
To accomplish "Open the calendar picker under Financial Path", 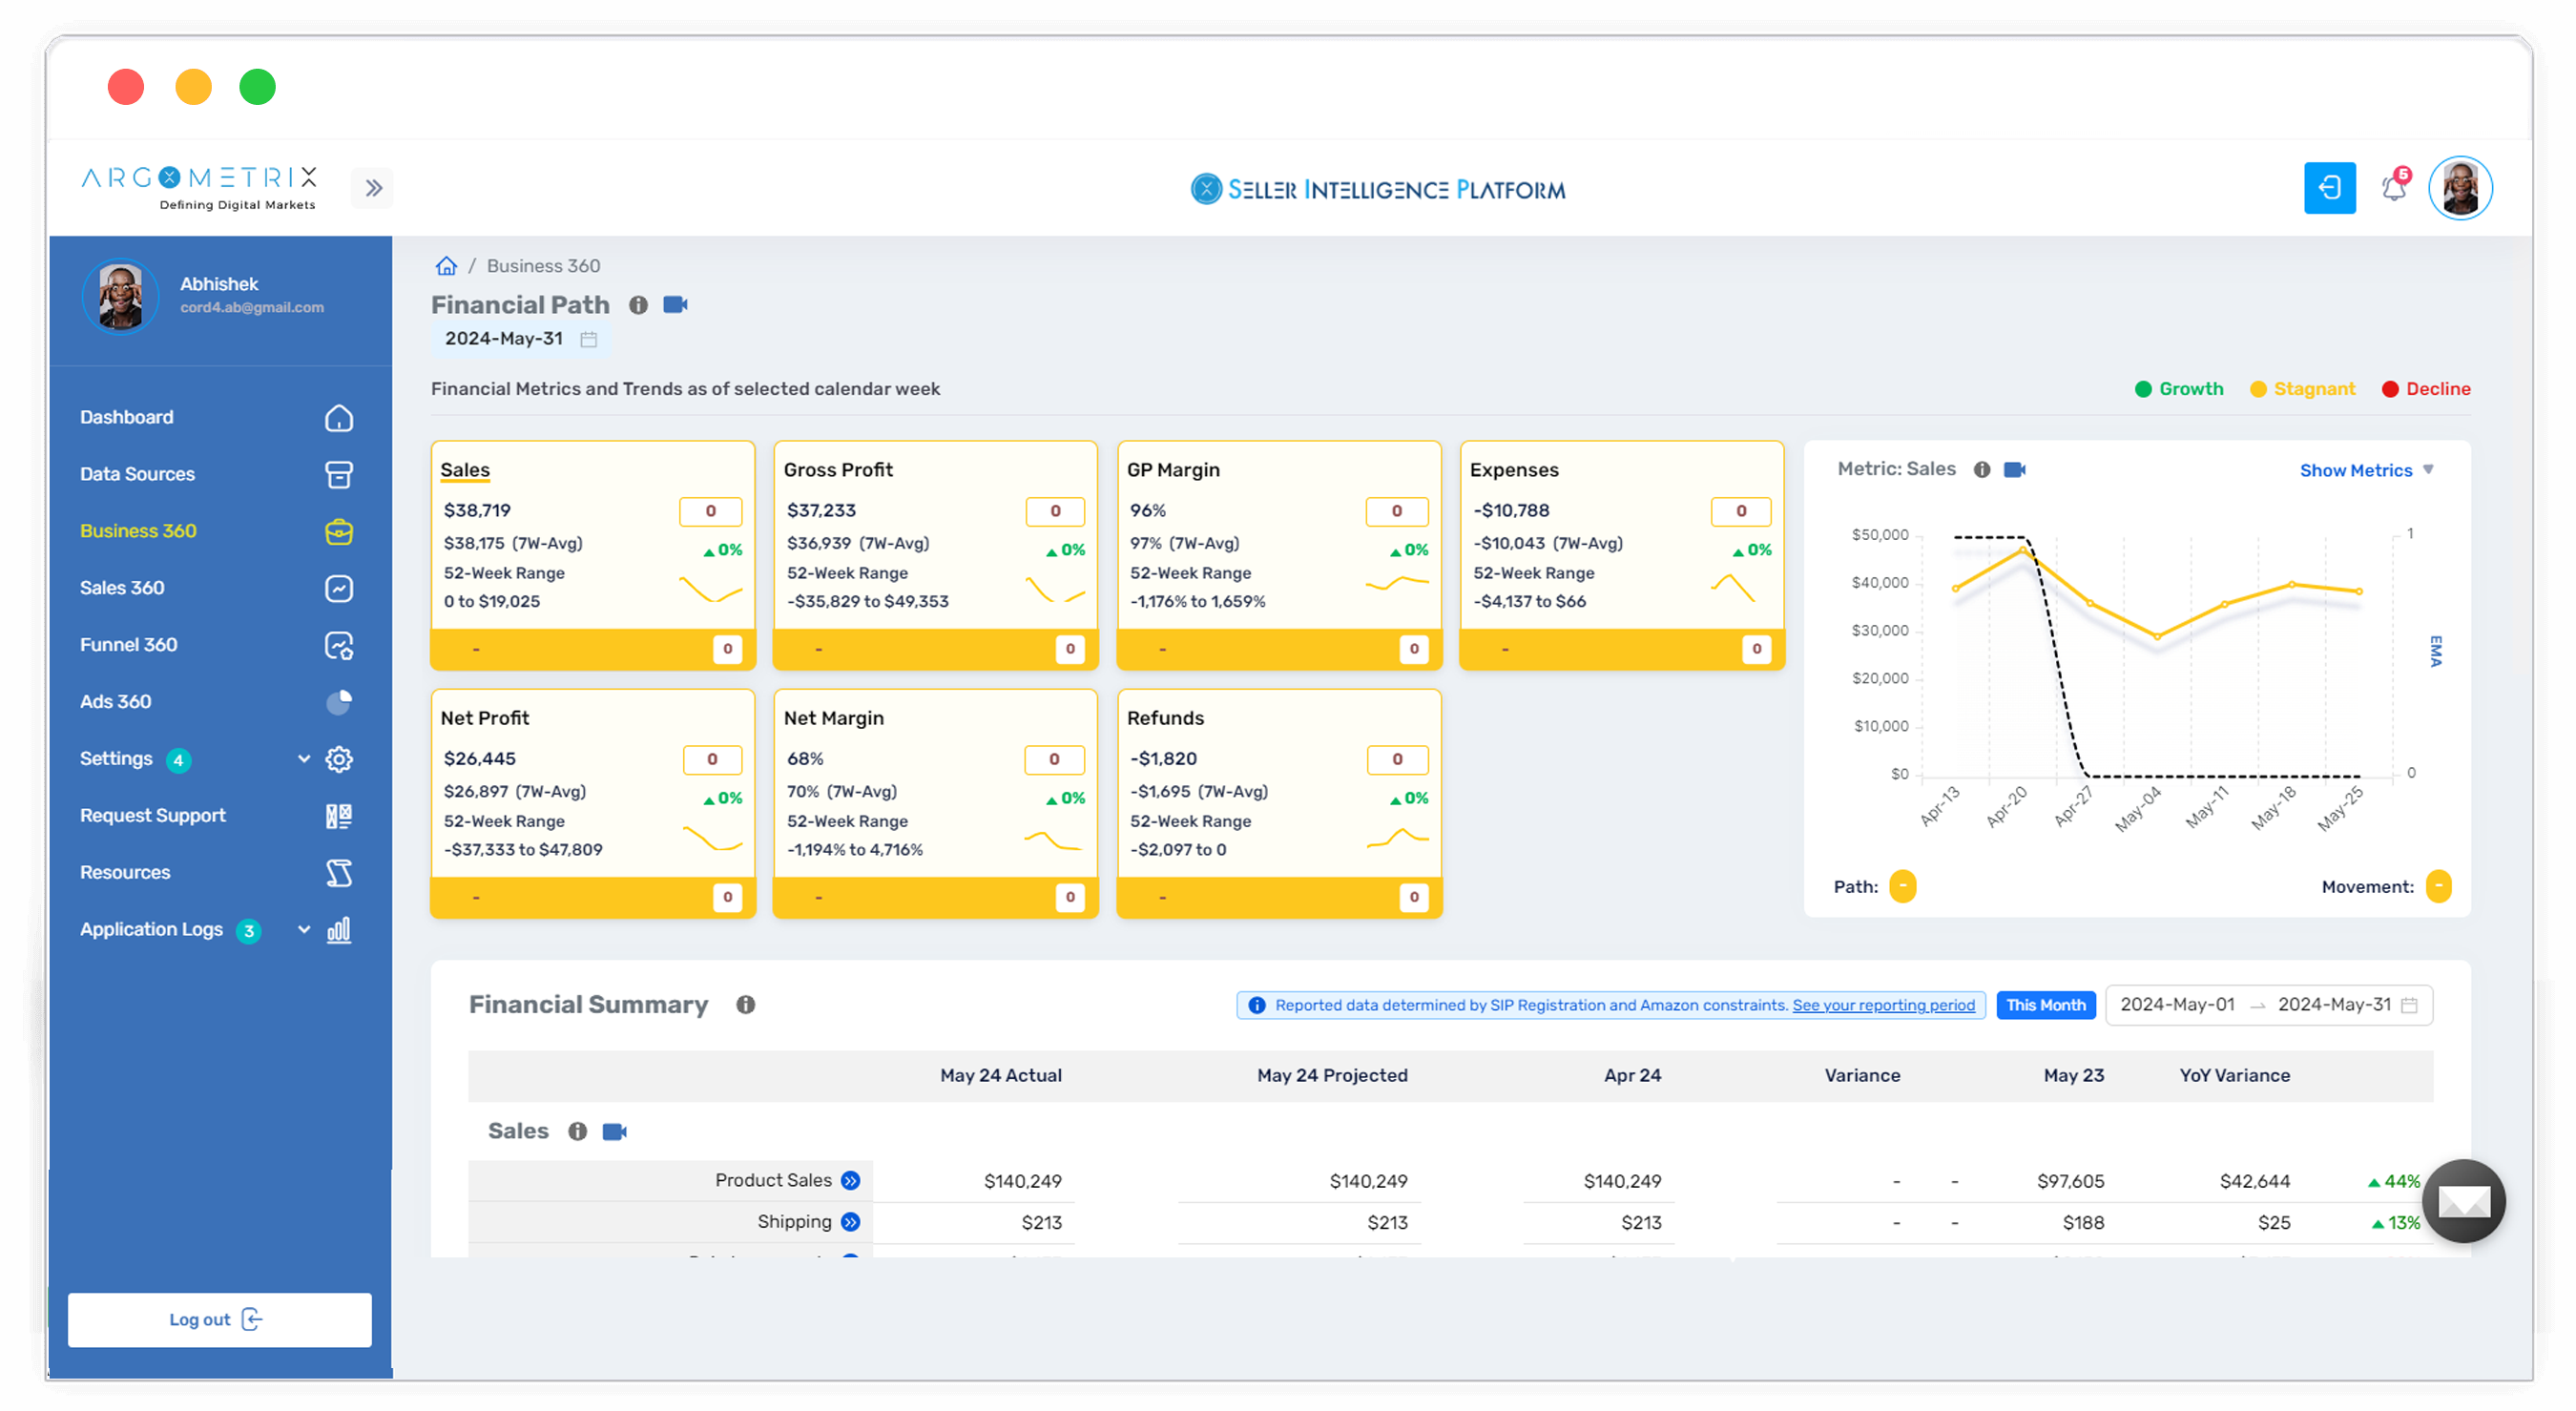I will pyautogui.click(x=588, y=339).
